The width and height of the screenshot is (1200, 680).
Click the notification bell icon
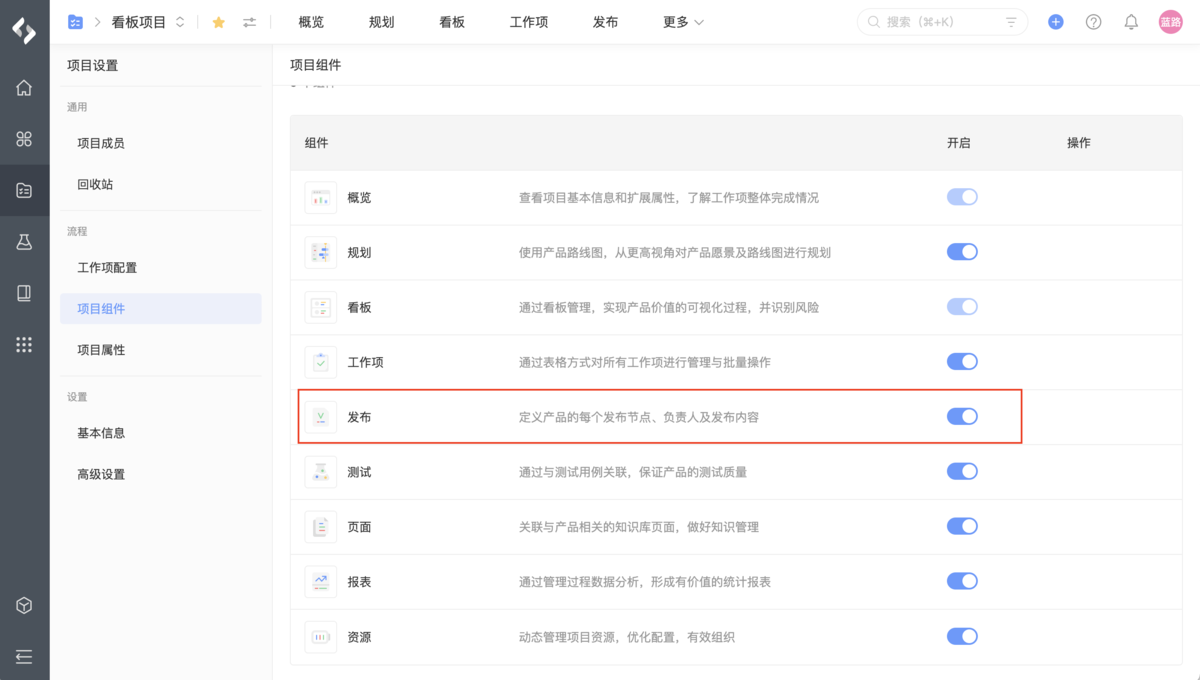pyautogui.click(x=1131, y=21)
